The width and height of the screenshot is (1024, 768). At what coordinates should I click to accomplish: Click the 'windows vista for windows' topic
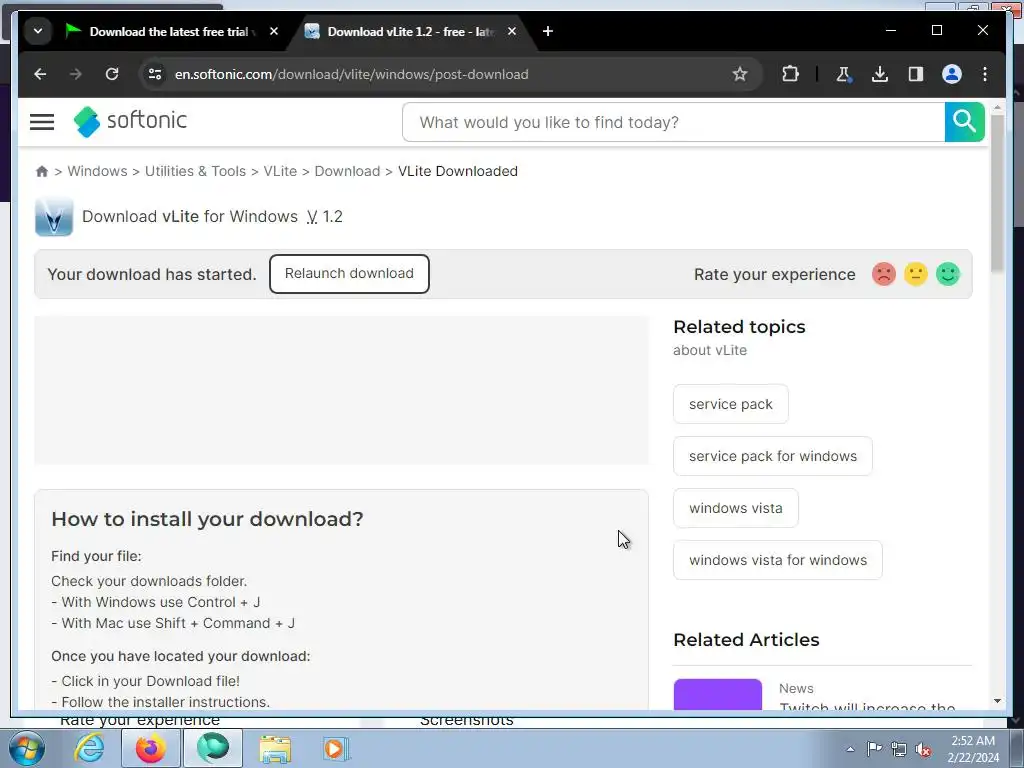coord(778,560)
